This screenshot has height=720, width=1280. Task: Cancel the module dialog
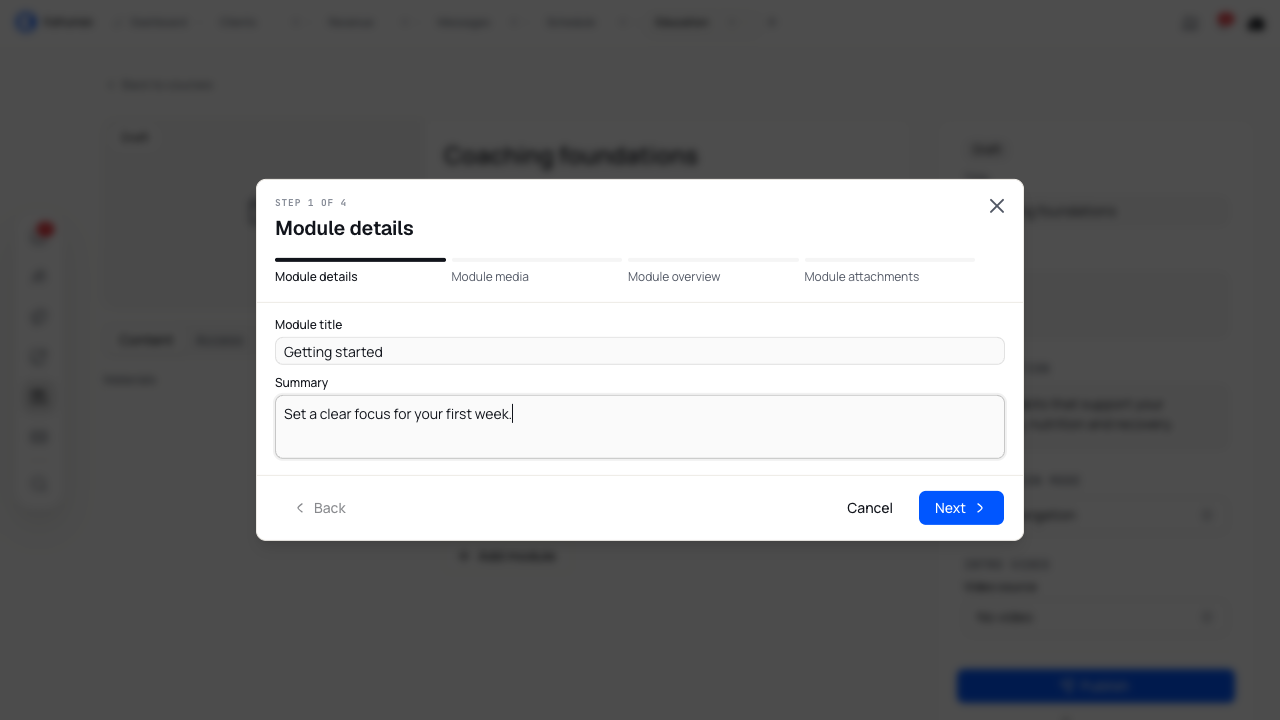(870, 508)
